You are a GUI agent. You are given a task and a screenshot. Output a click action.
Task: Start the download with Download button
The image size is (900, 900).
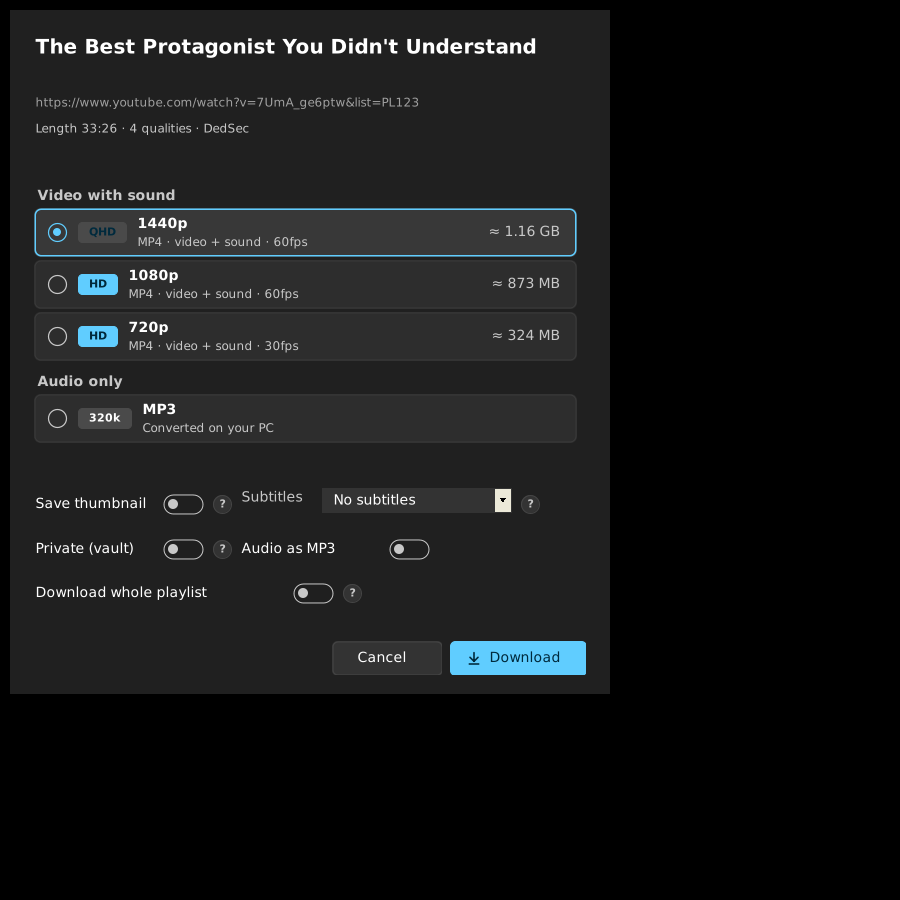[518, 658]
